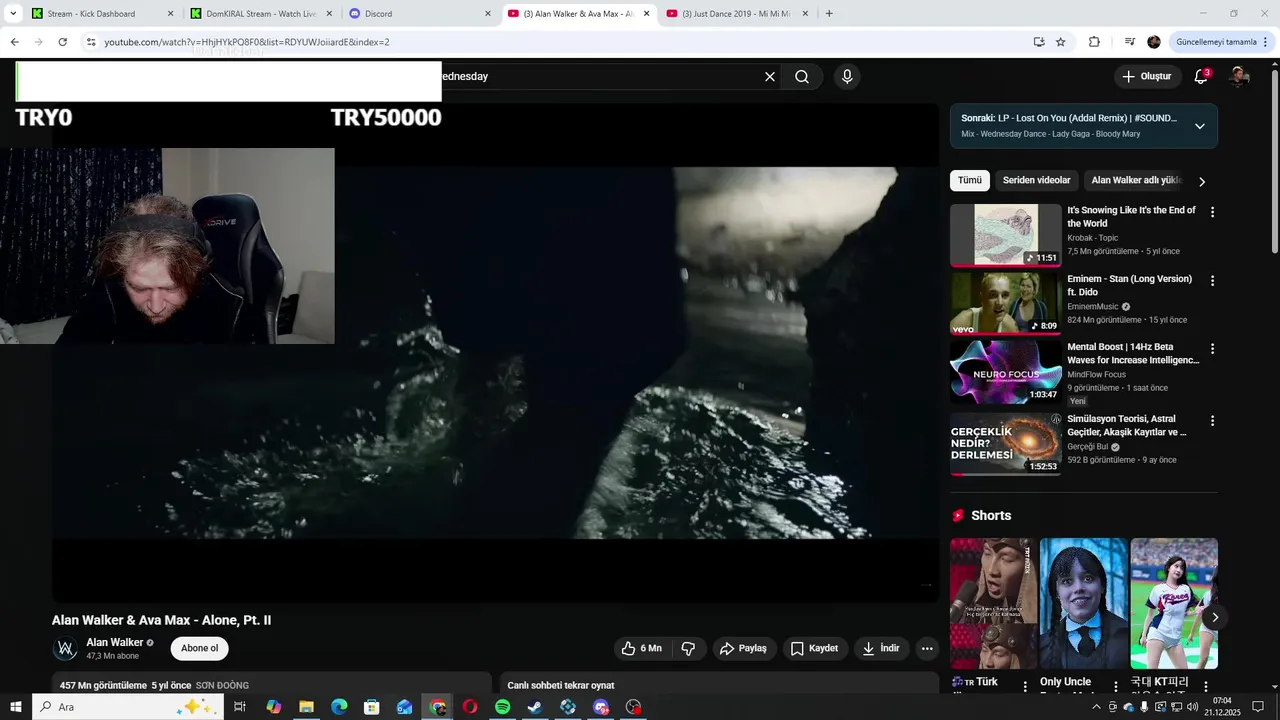Click the EminemMusic channel name

(x=1093, y=307)
